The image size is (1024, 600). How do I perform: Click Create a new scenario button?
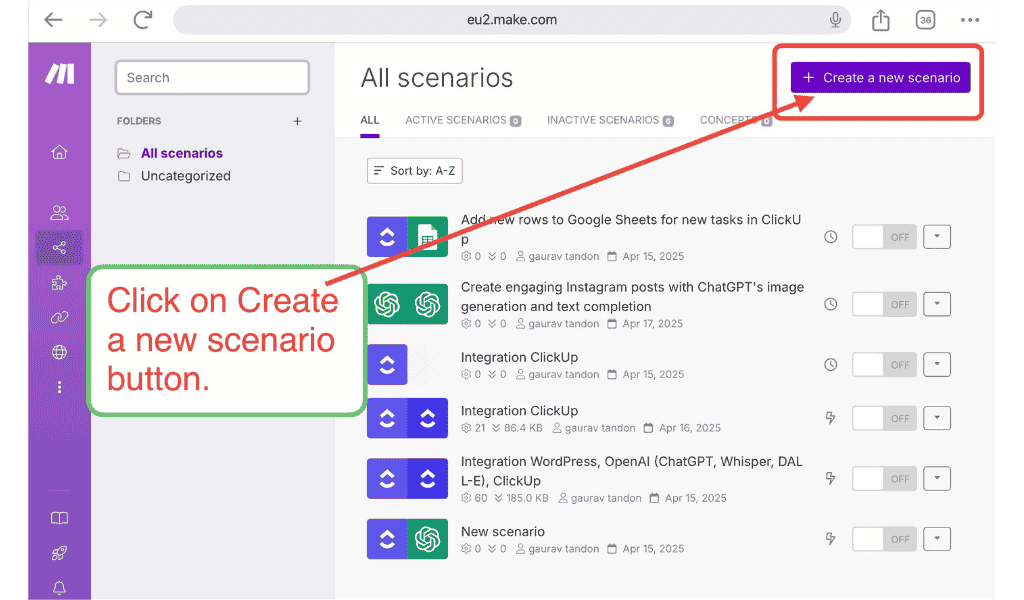880,78
